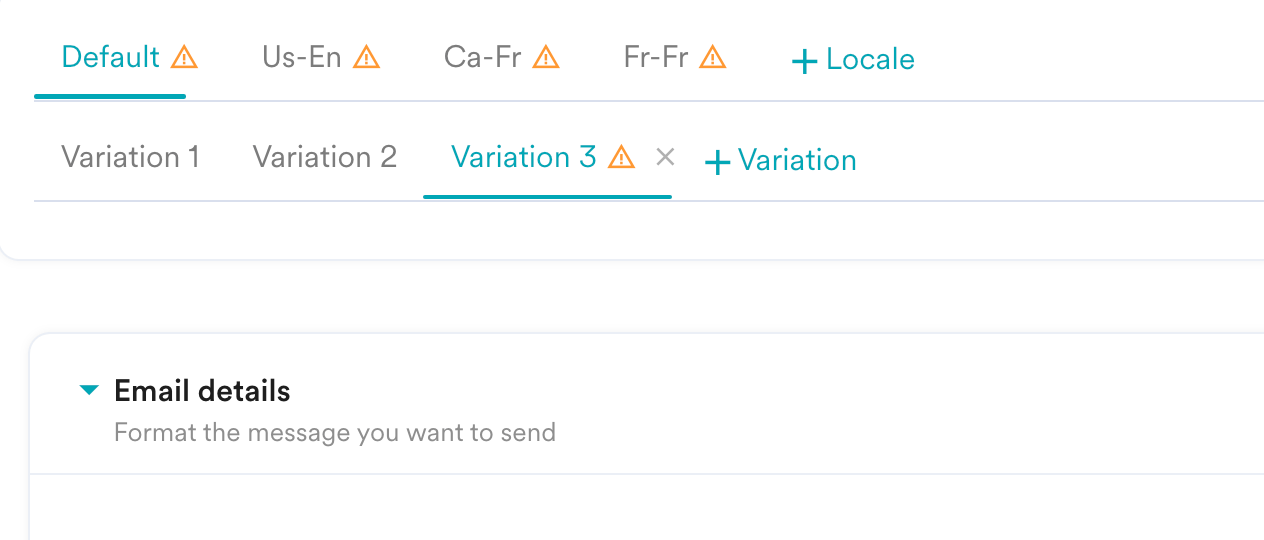Click the warning icon on Default tab
This screenshot has width=1264, height=540.
(x=184, y=58)
